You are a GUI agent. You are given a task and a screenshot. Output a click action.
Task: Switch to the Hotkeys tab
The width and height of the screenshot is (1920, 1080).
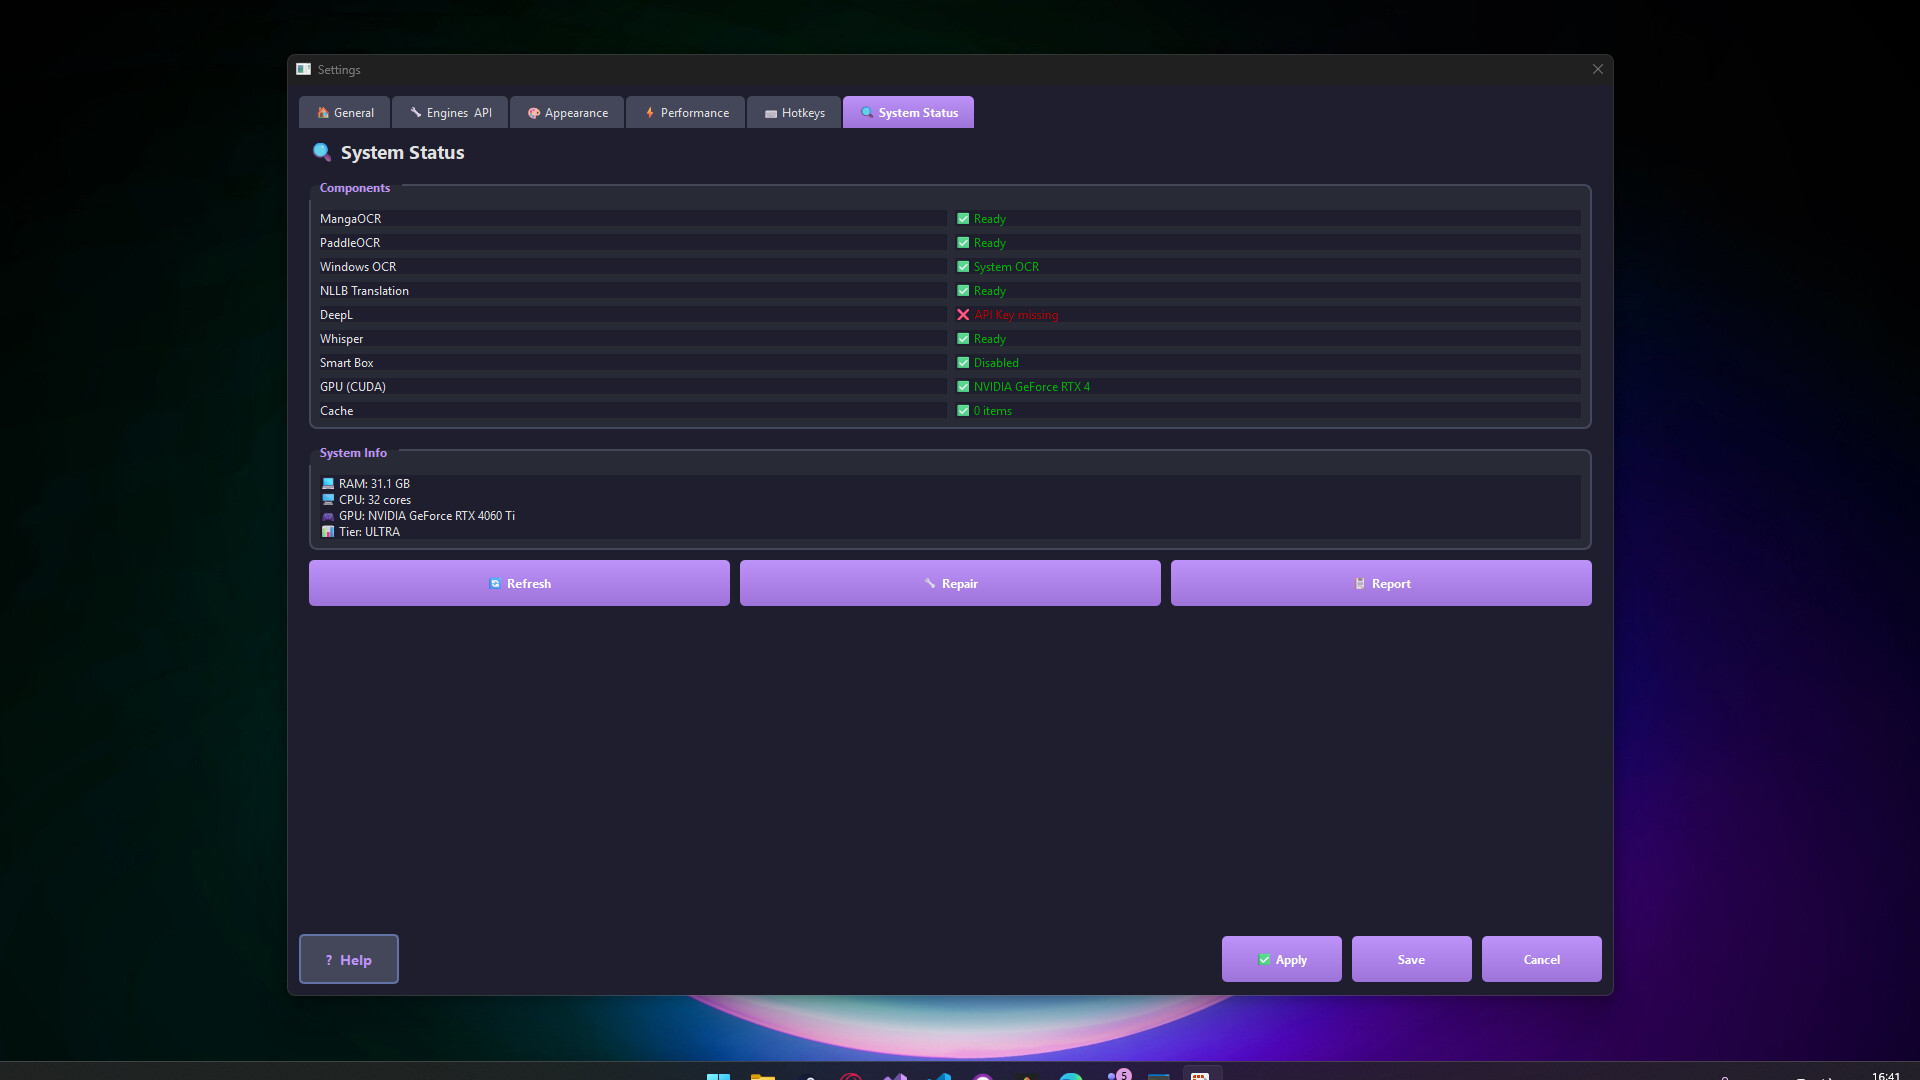click(x=793, y=112)
